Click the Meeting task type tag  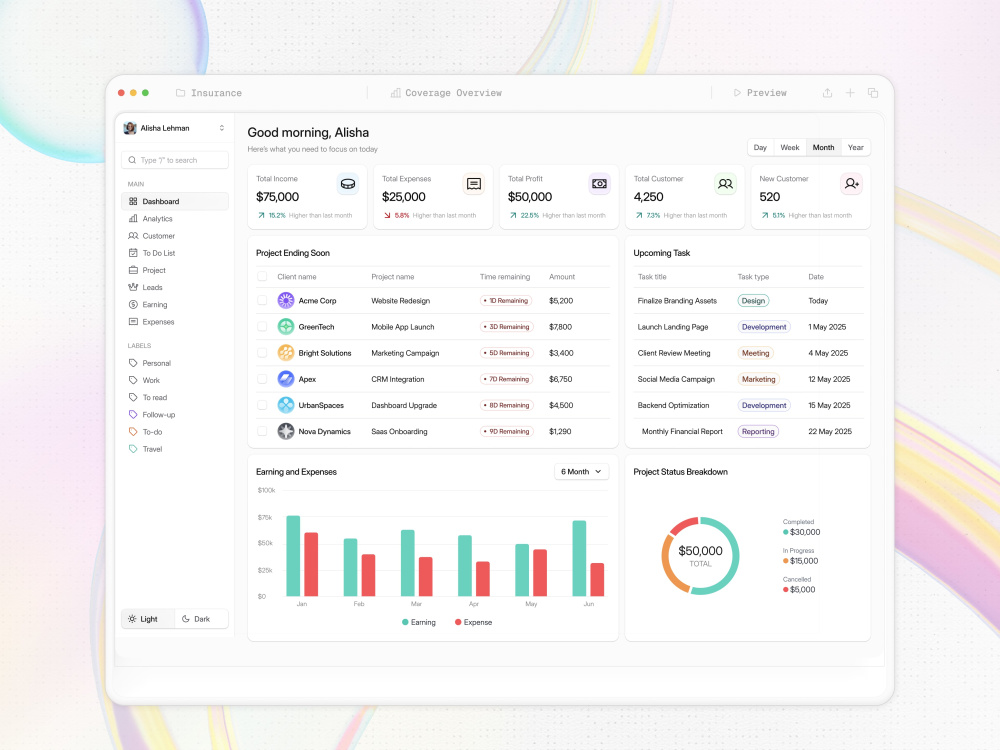click(756, 353)
